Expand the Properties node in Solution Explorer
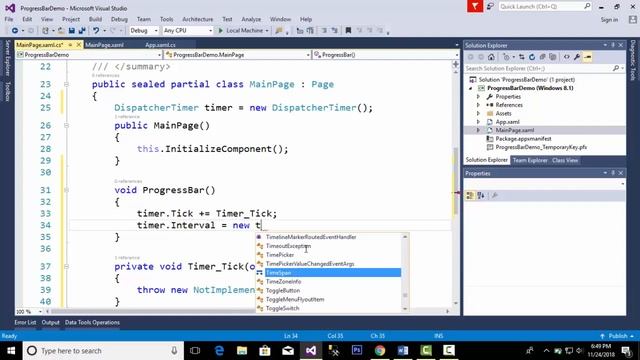 pyautogui.click(x=478, y=97)
